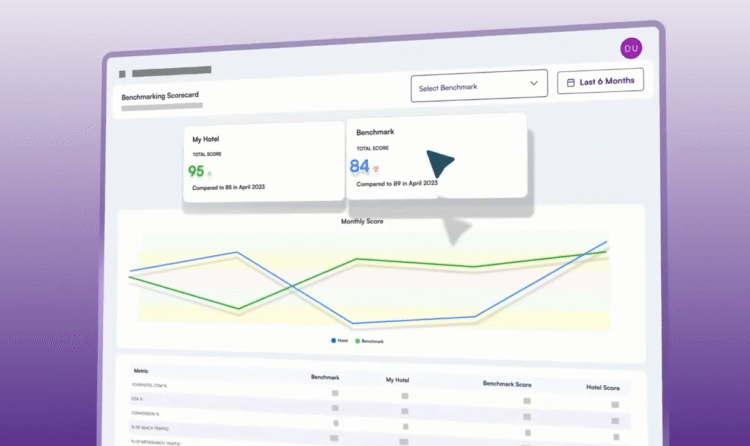Screen dimensions: 750x446
Task: Open the DU user avatar
Action: 631,48
